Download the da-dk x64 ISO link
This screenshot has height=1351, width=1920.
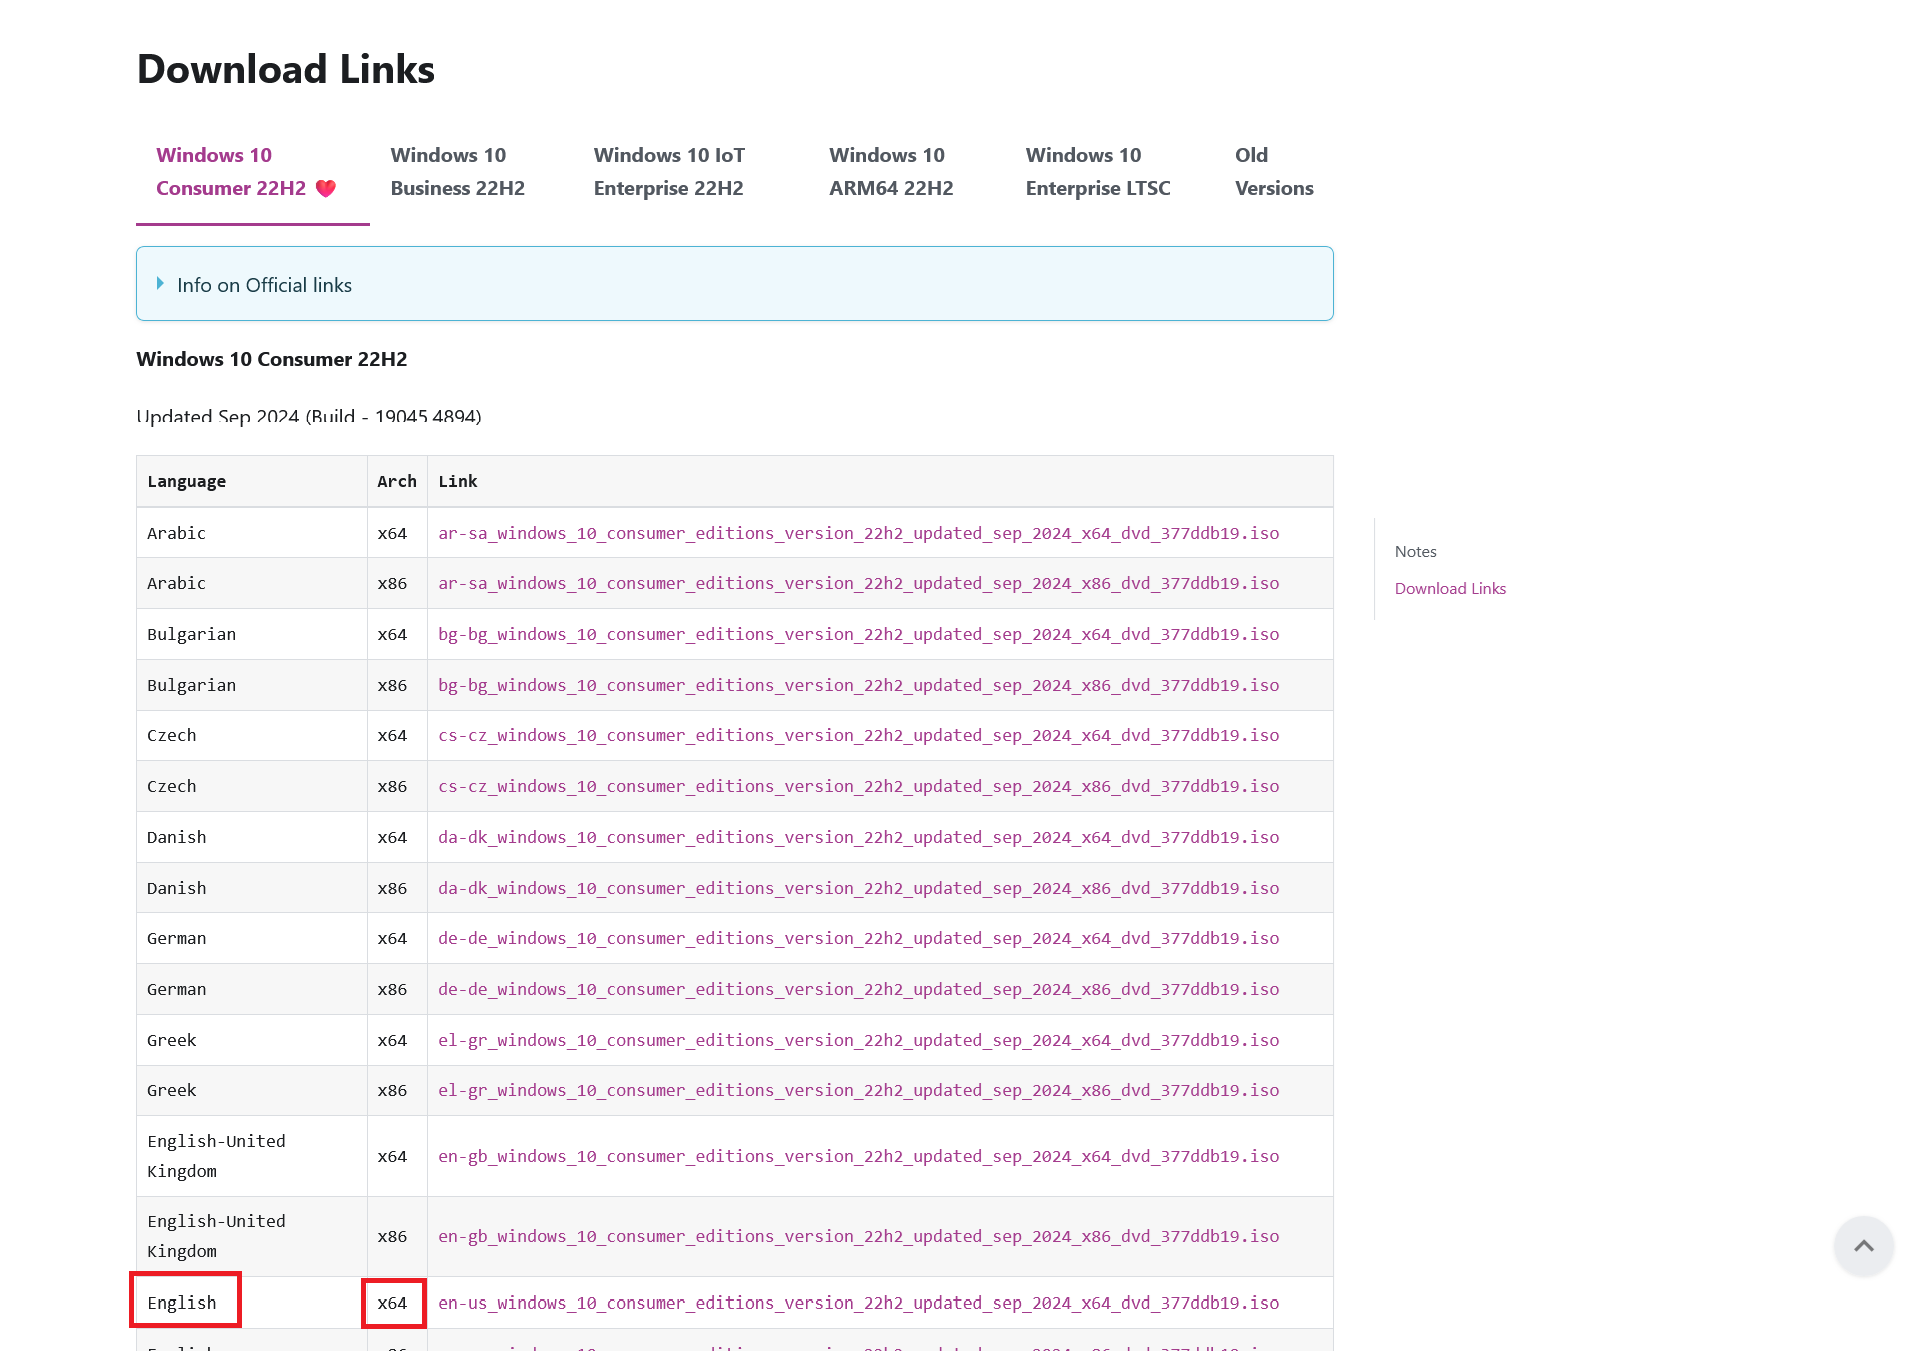point(858,837)
